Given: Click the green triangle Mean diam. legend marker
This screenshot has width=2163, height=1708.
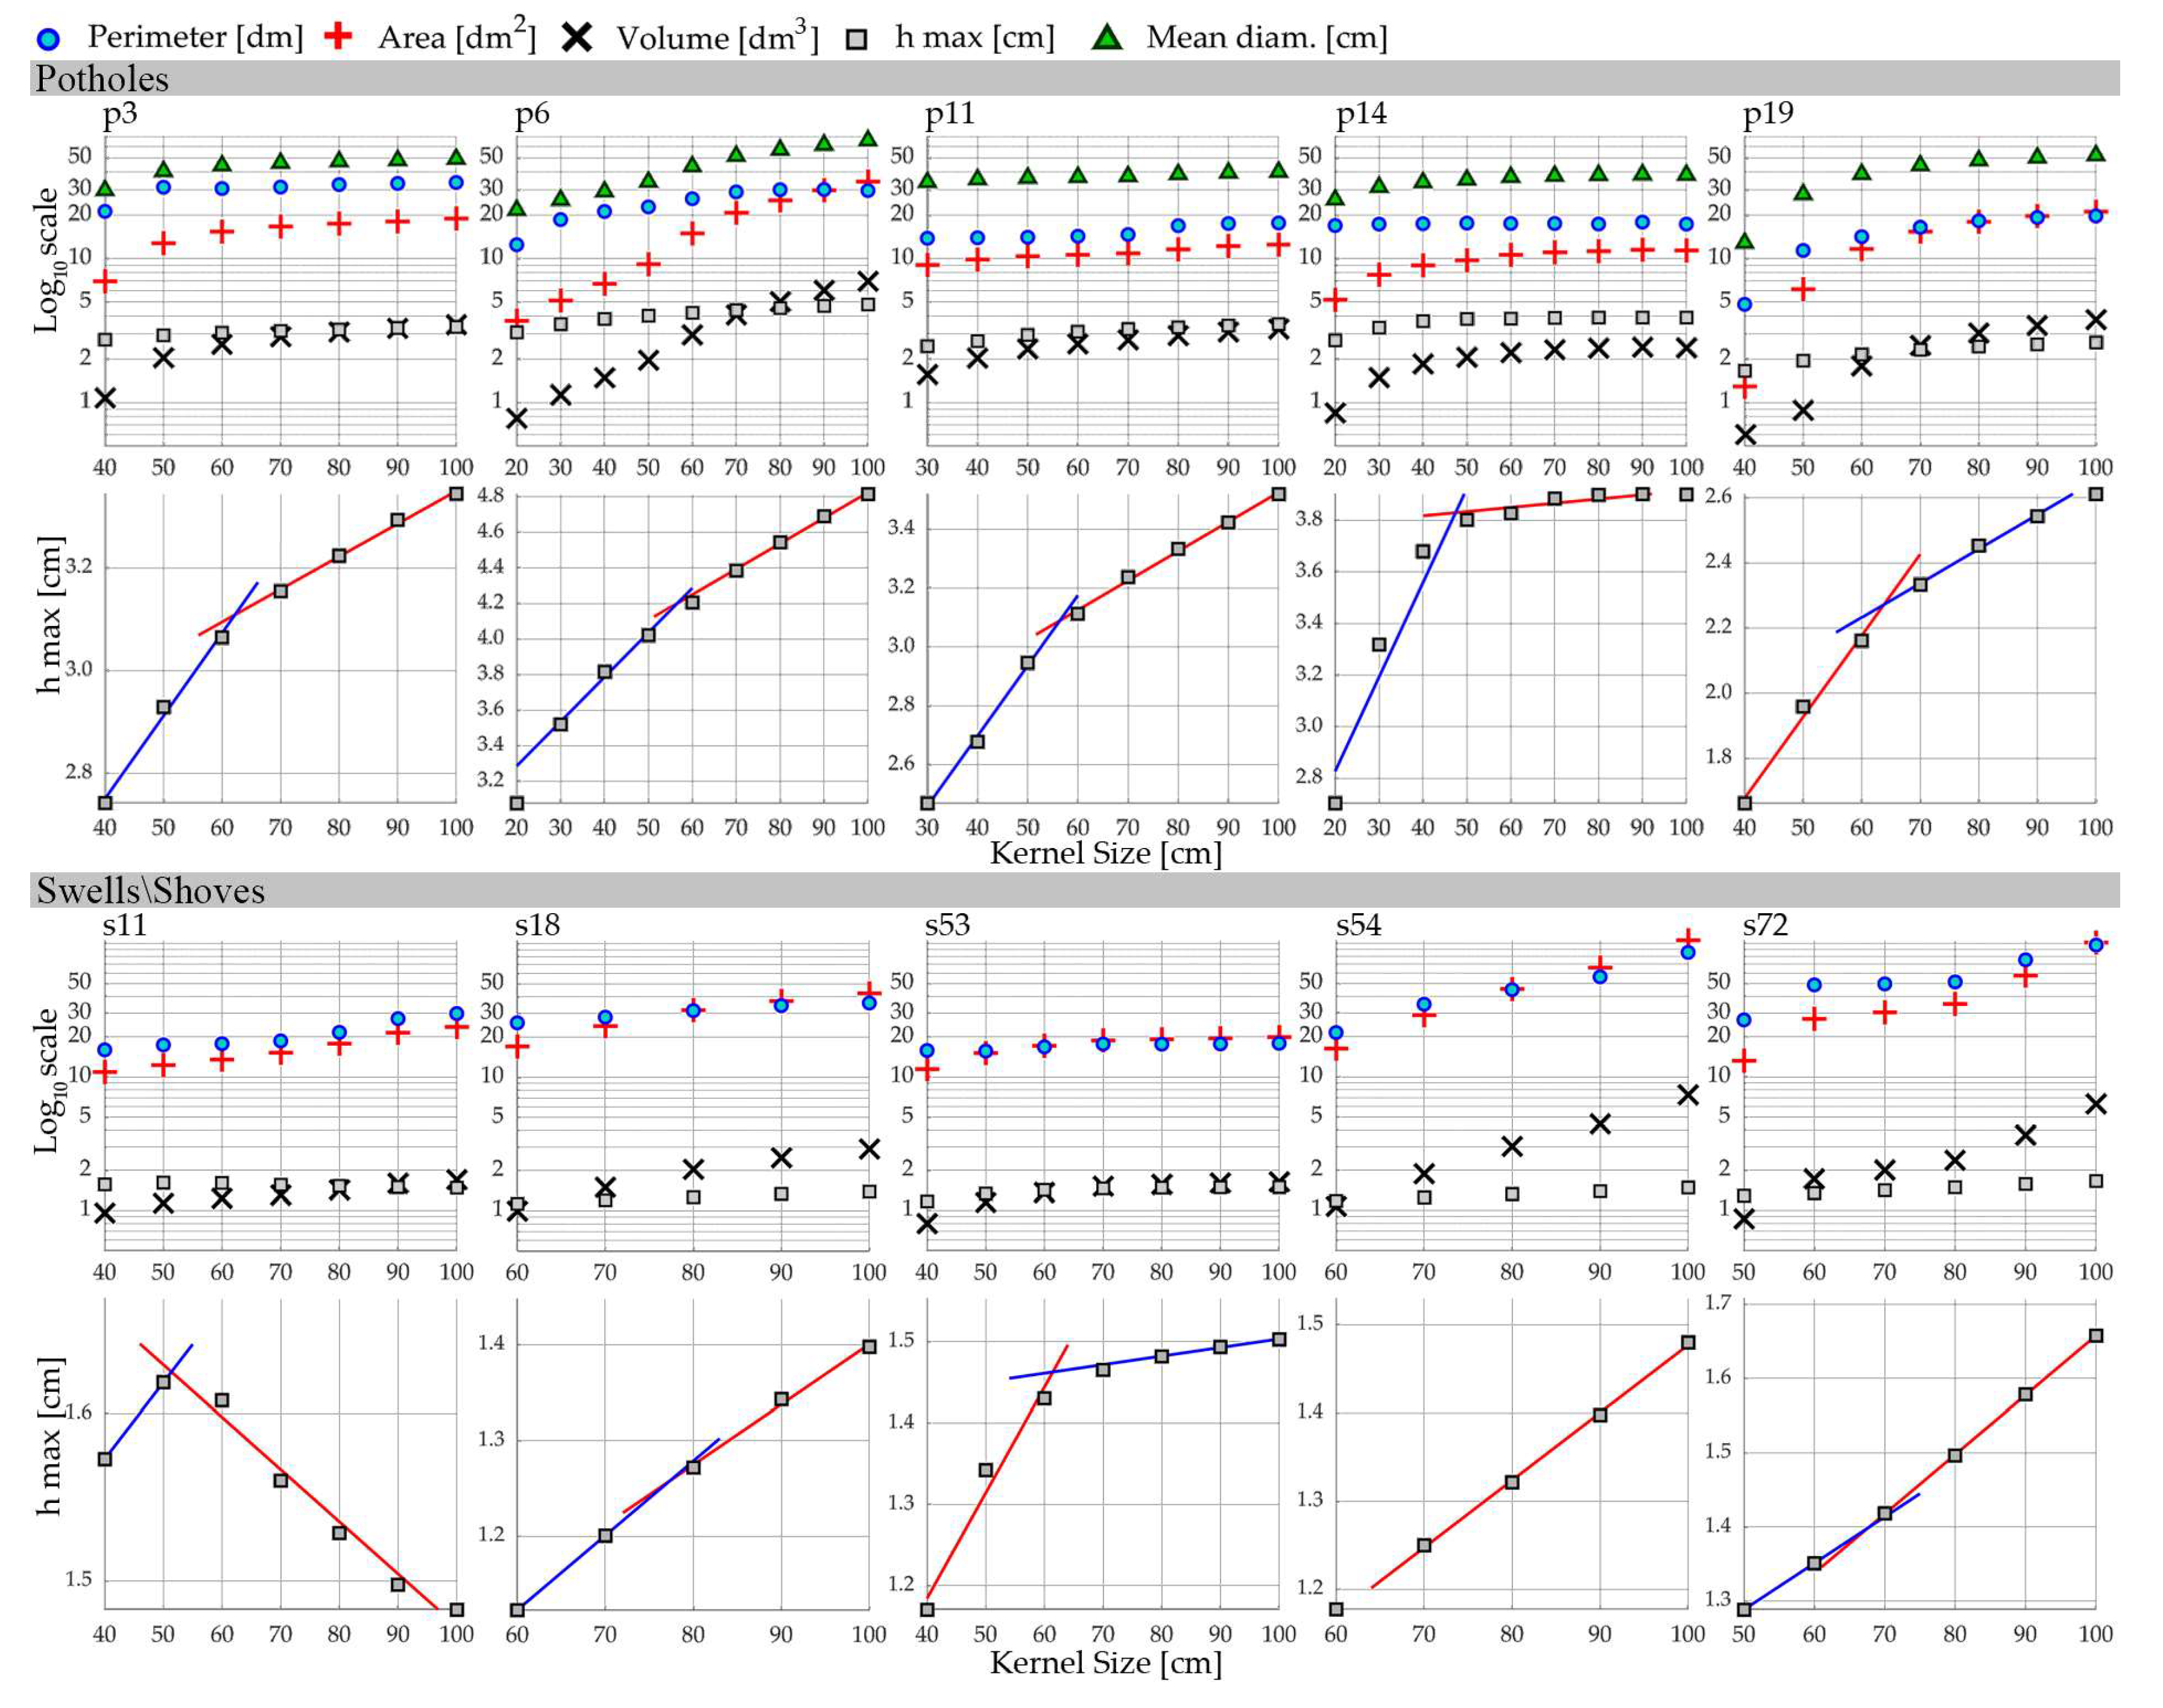Looking at the screenshot, I should pos(1107,38).
